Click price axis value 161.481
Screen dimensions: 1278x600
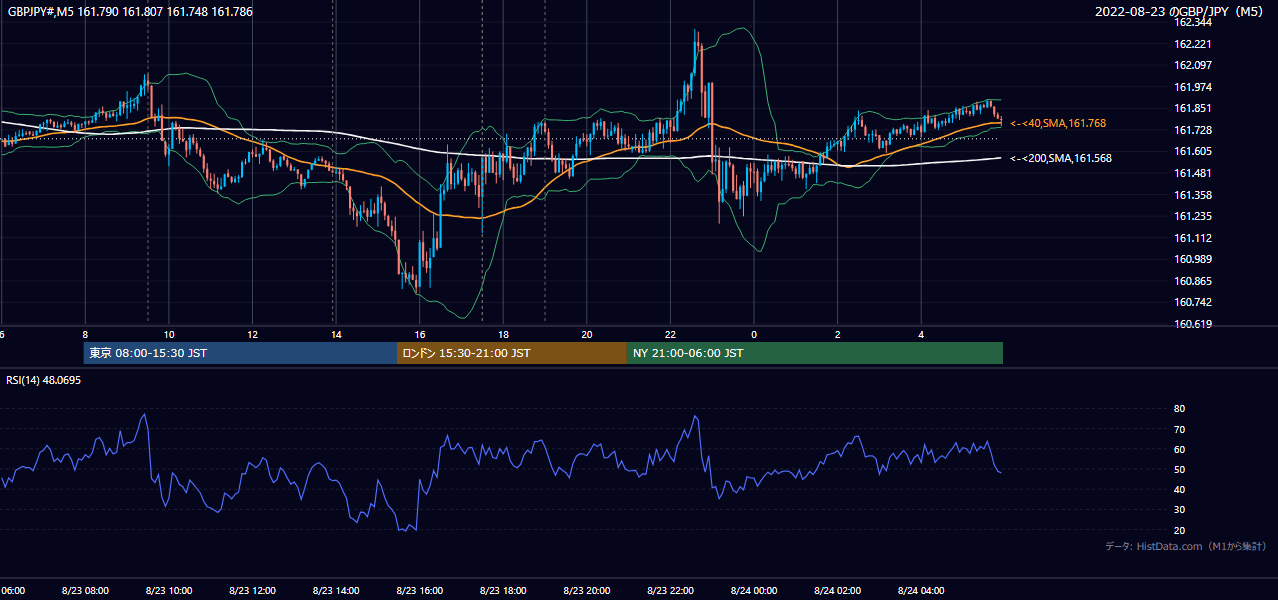click(1193, 173)
